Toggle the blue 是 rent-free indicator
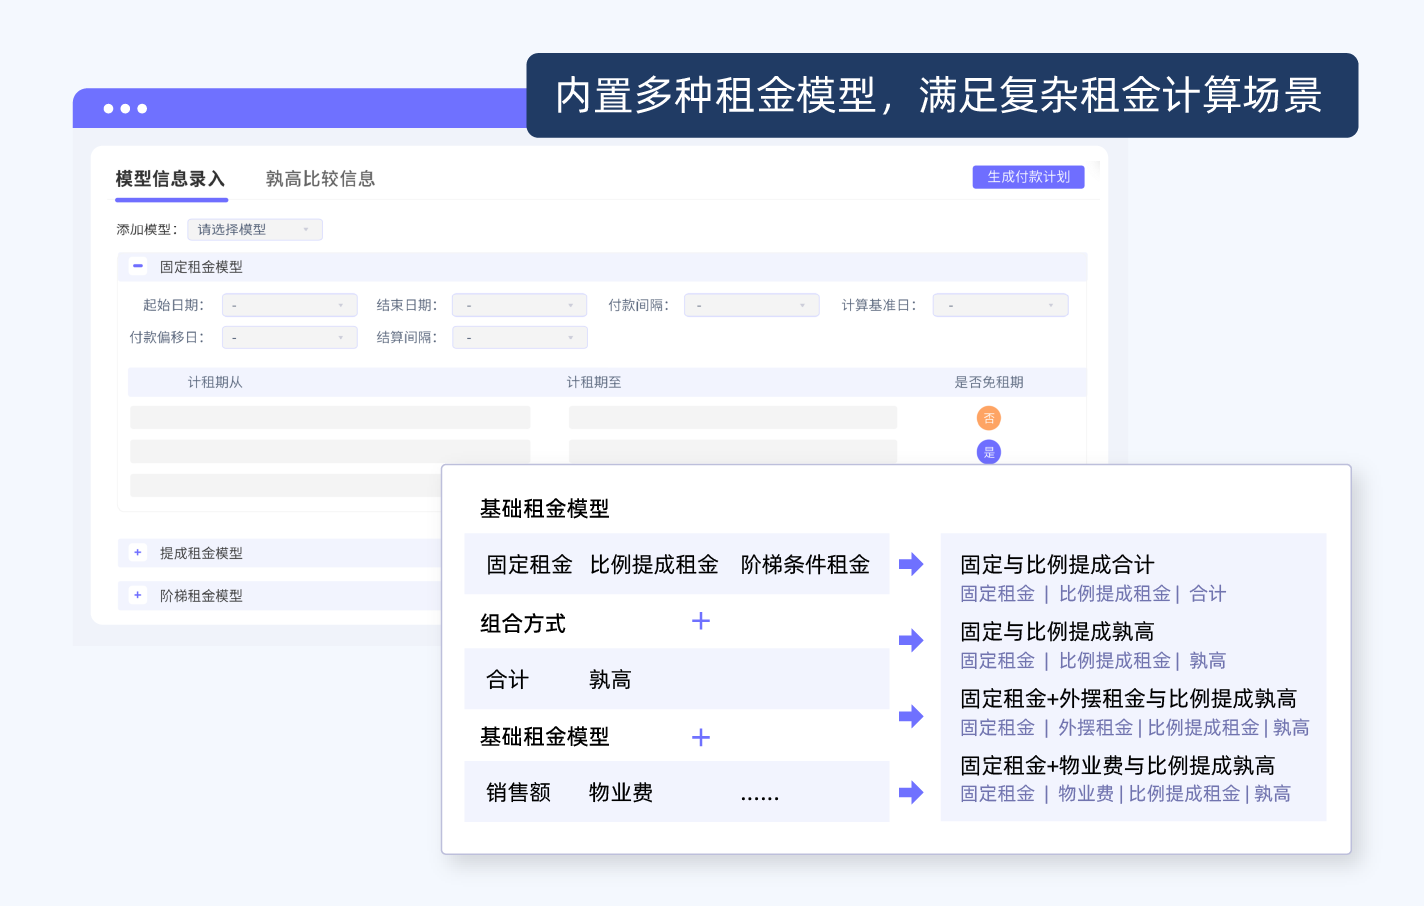Viewport: 1424px width, 906px height. [x=989, y=452]
